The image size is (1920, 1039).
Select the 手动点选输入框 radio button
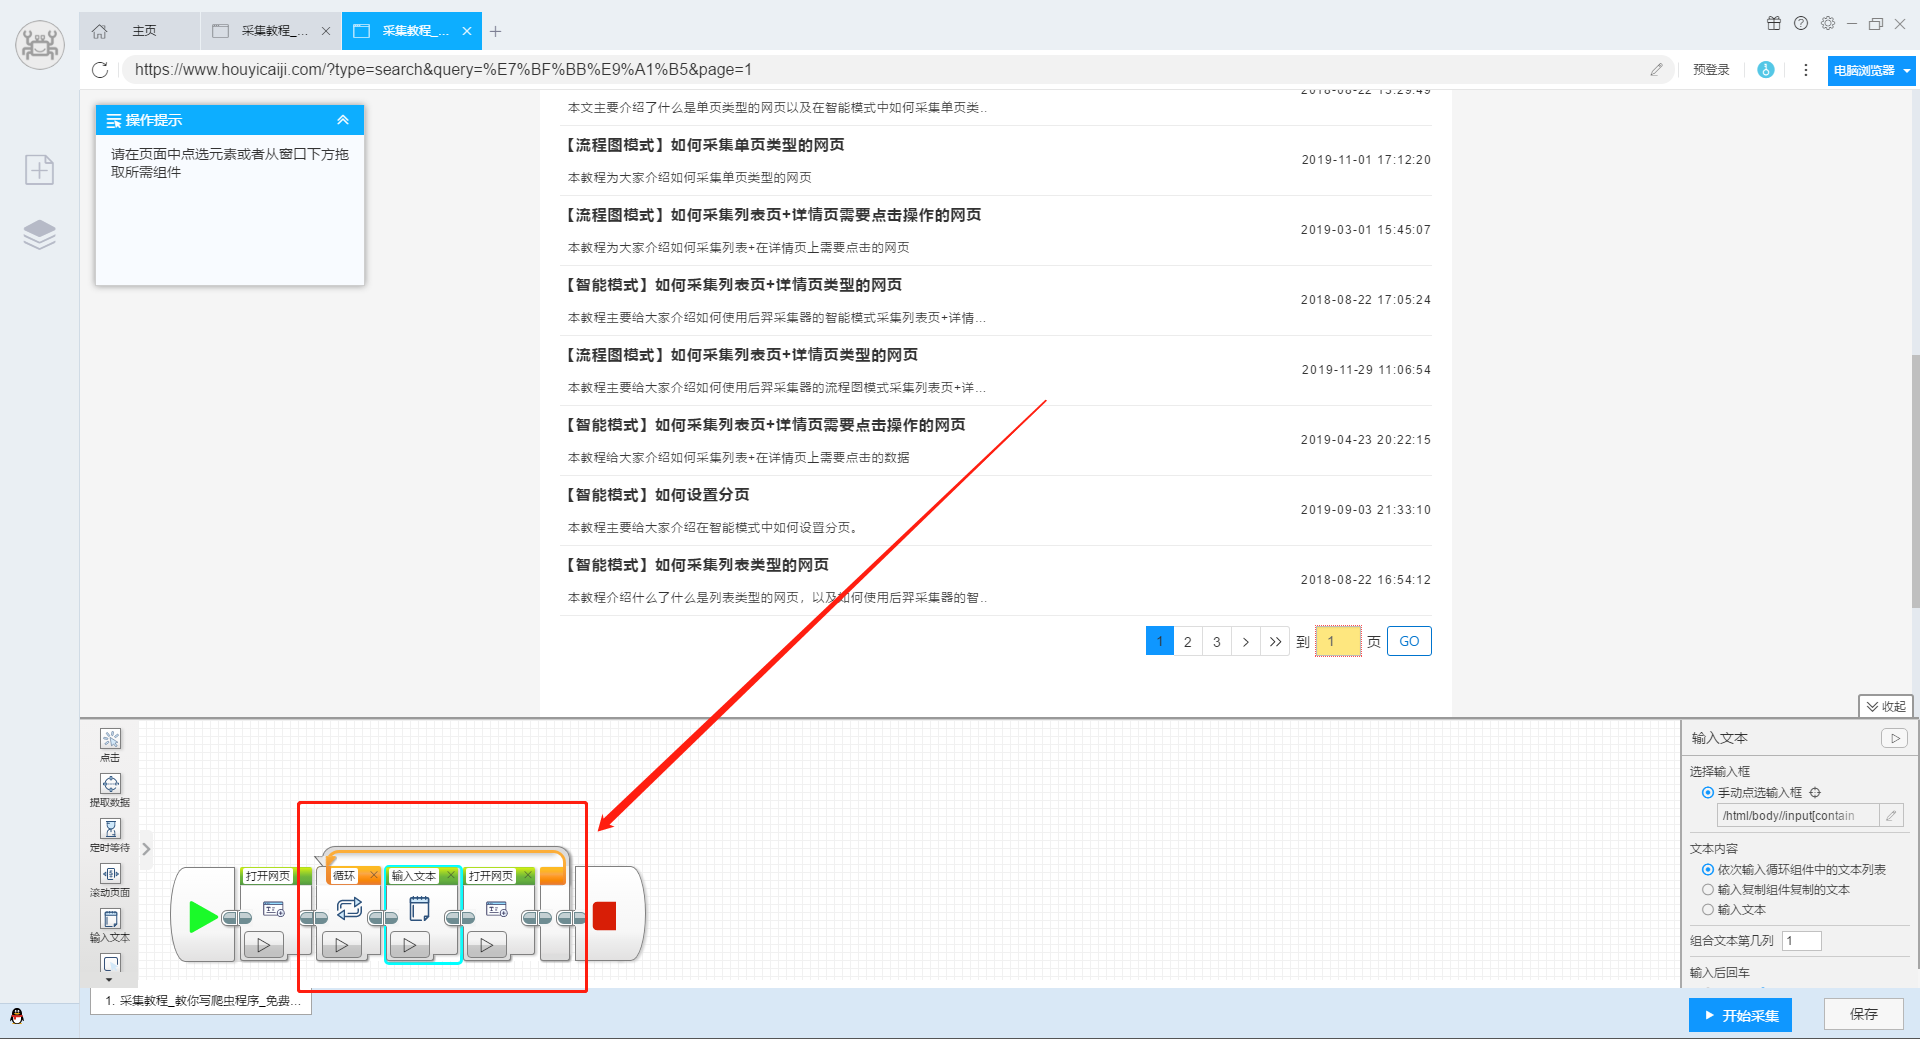click(x=1708, y=792)
